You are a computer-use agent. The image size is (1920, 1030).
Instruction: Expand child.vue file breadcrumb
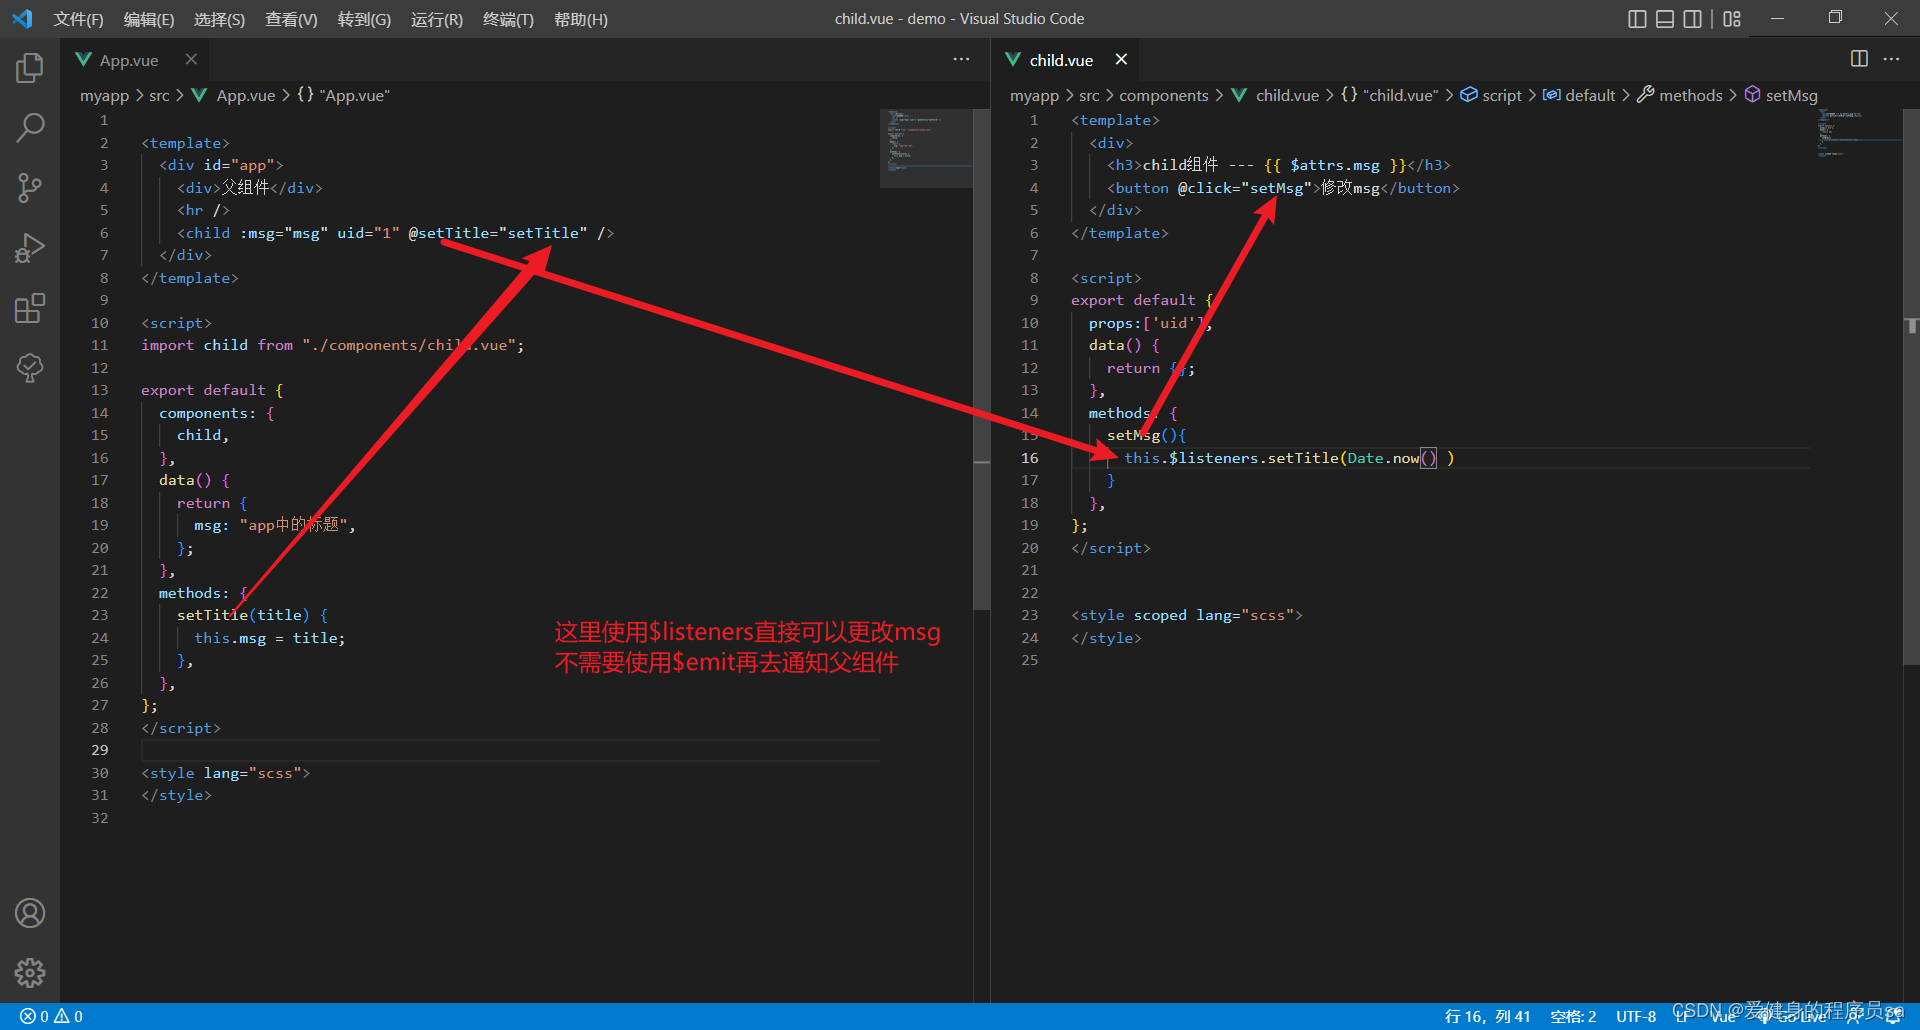click(x=1275, y=95)
